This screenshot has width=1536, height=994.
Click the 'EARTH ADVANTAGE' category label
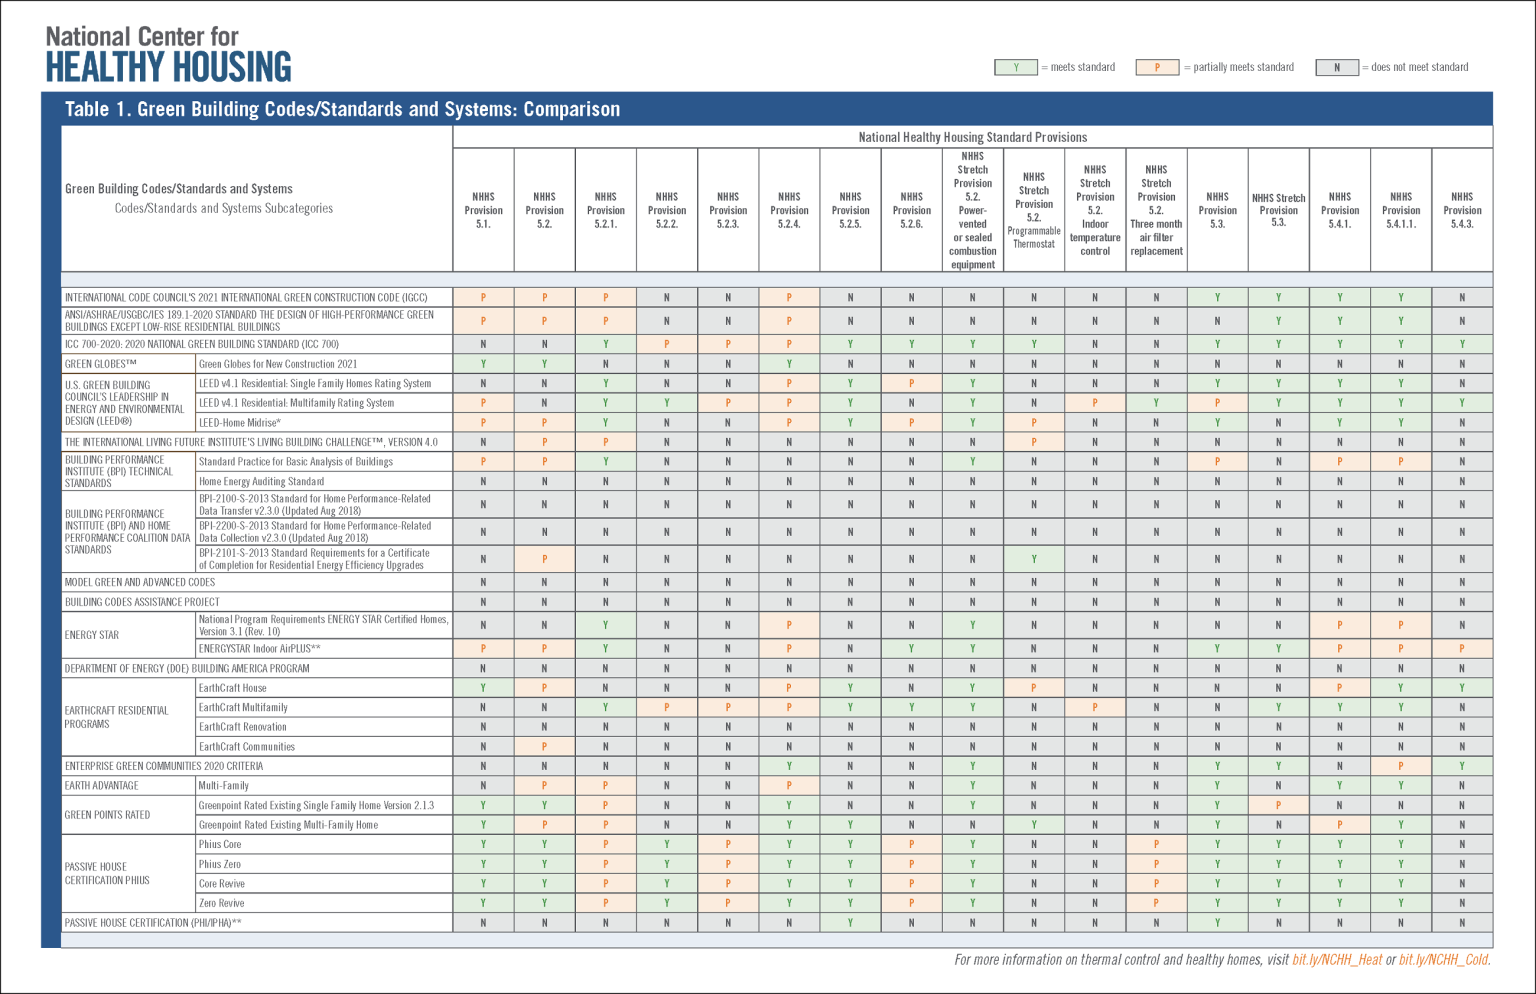point(102,786)
